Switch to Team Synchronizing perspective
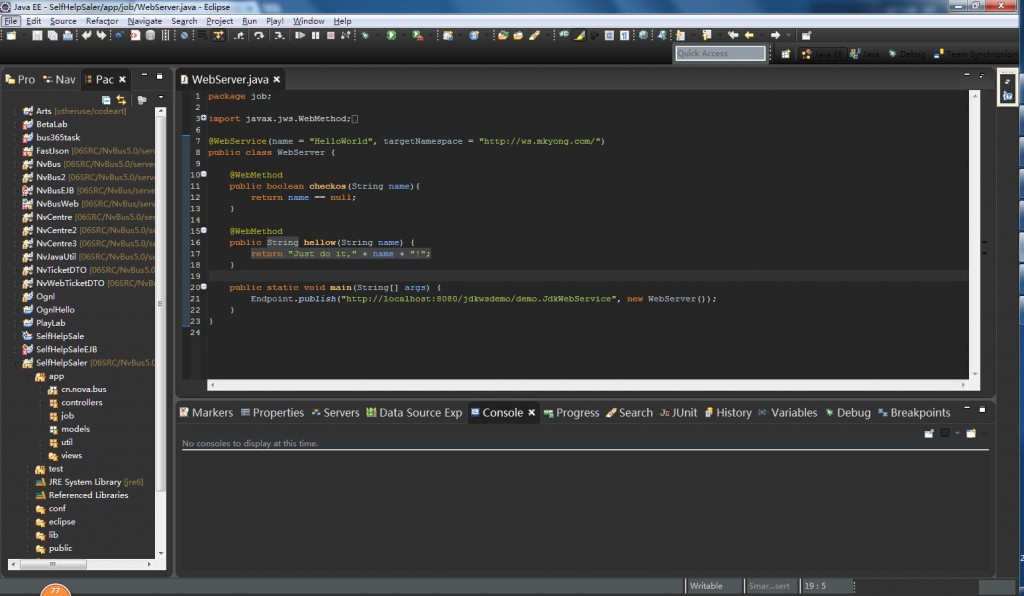This screenshot has width=1024, height=596. (x=974, y=54)
